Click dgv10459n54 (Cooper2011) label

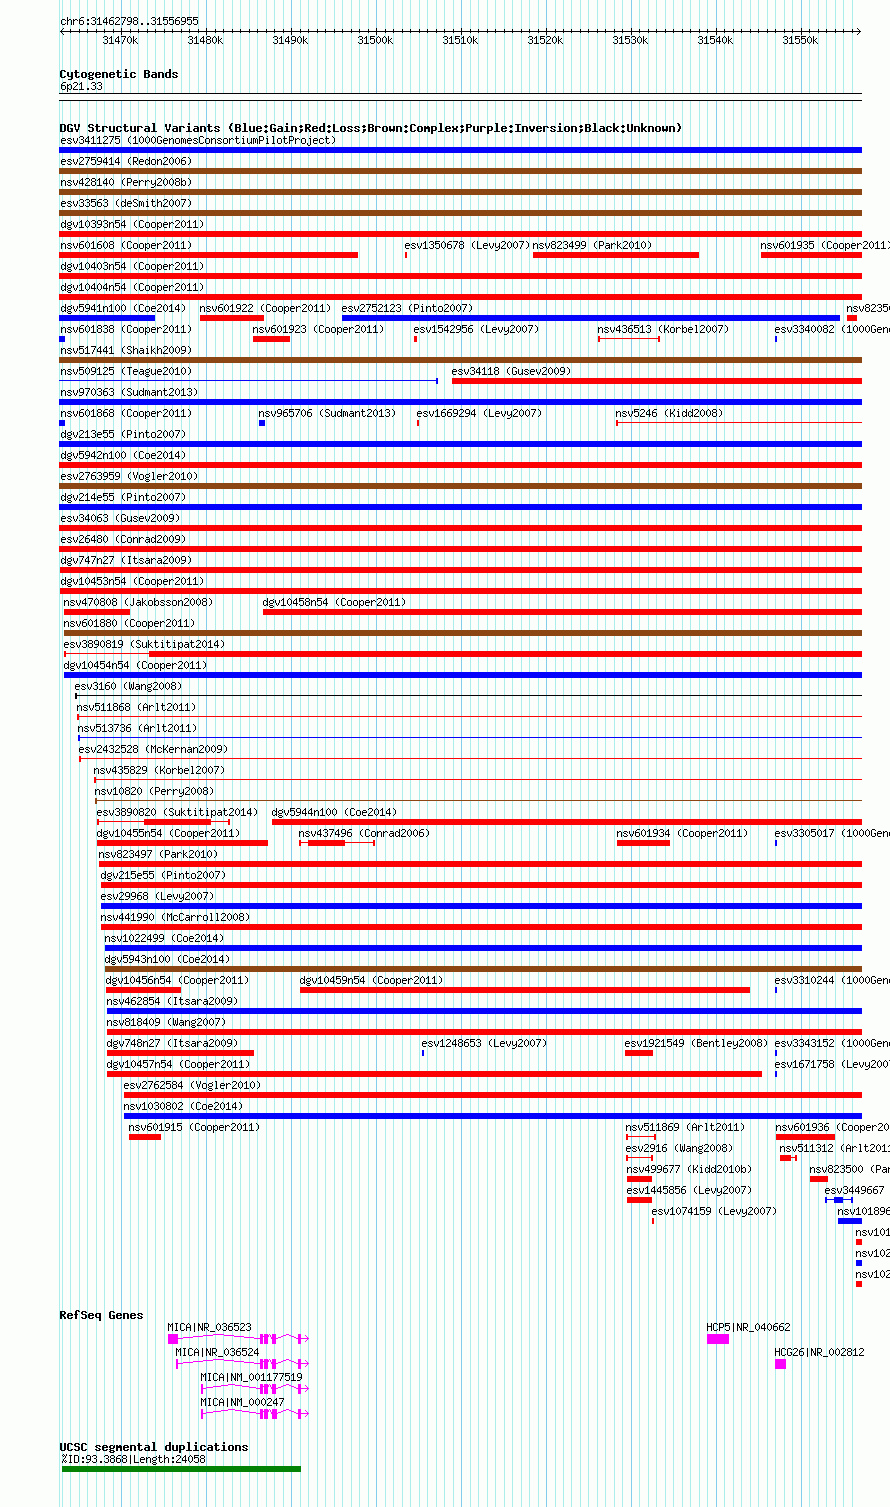coord(371,980)
